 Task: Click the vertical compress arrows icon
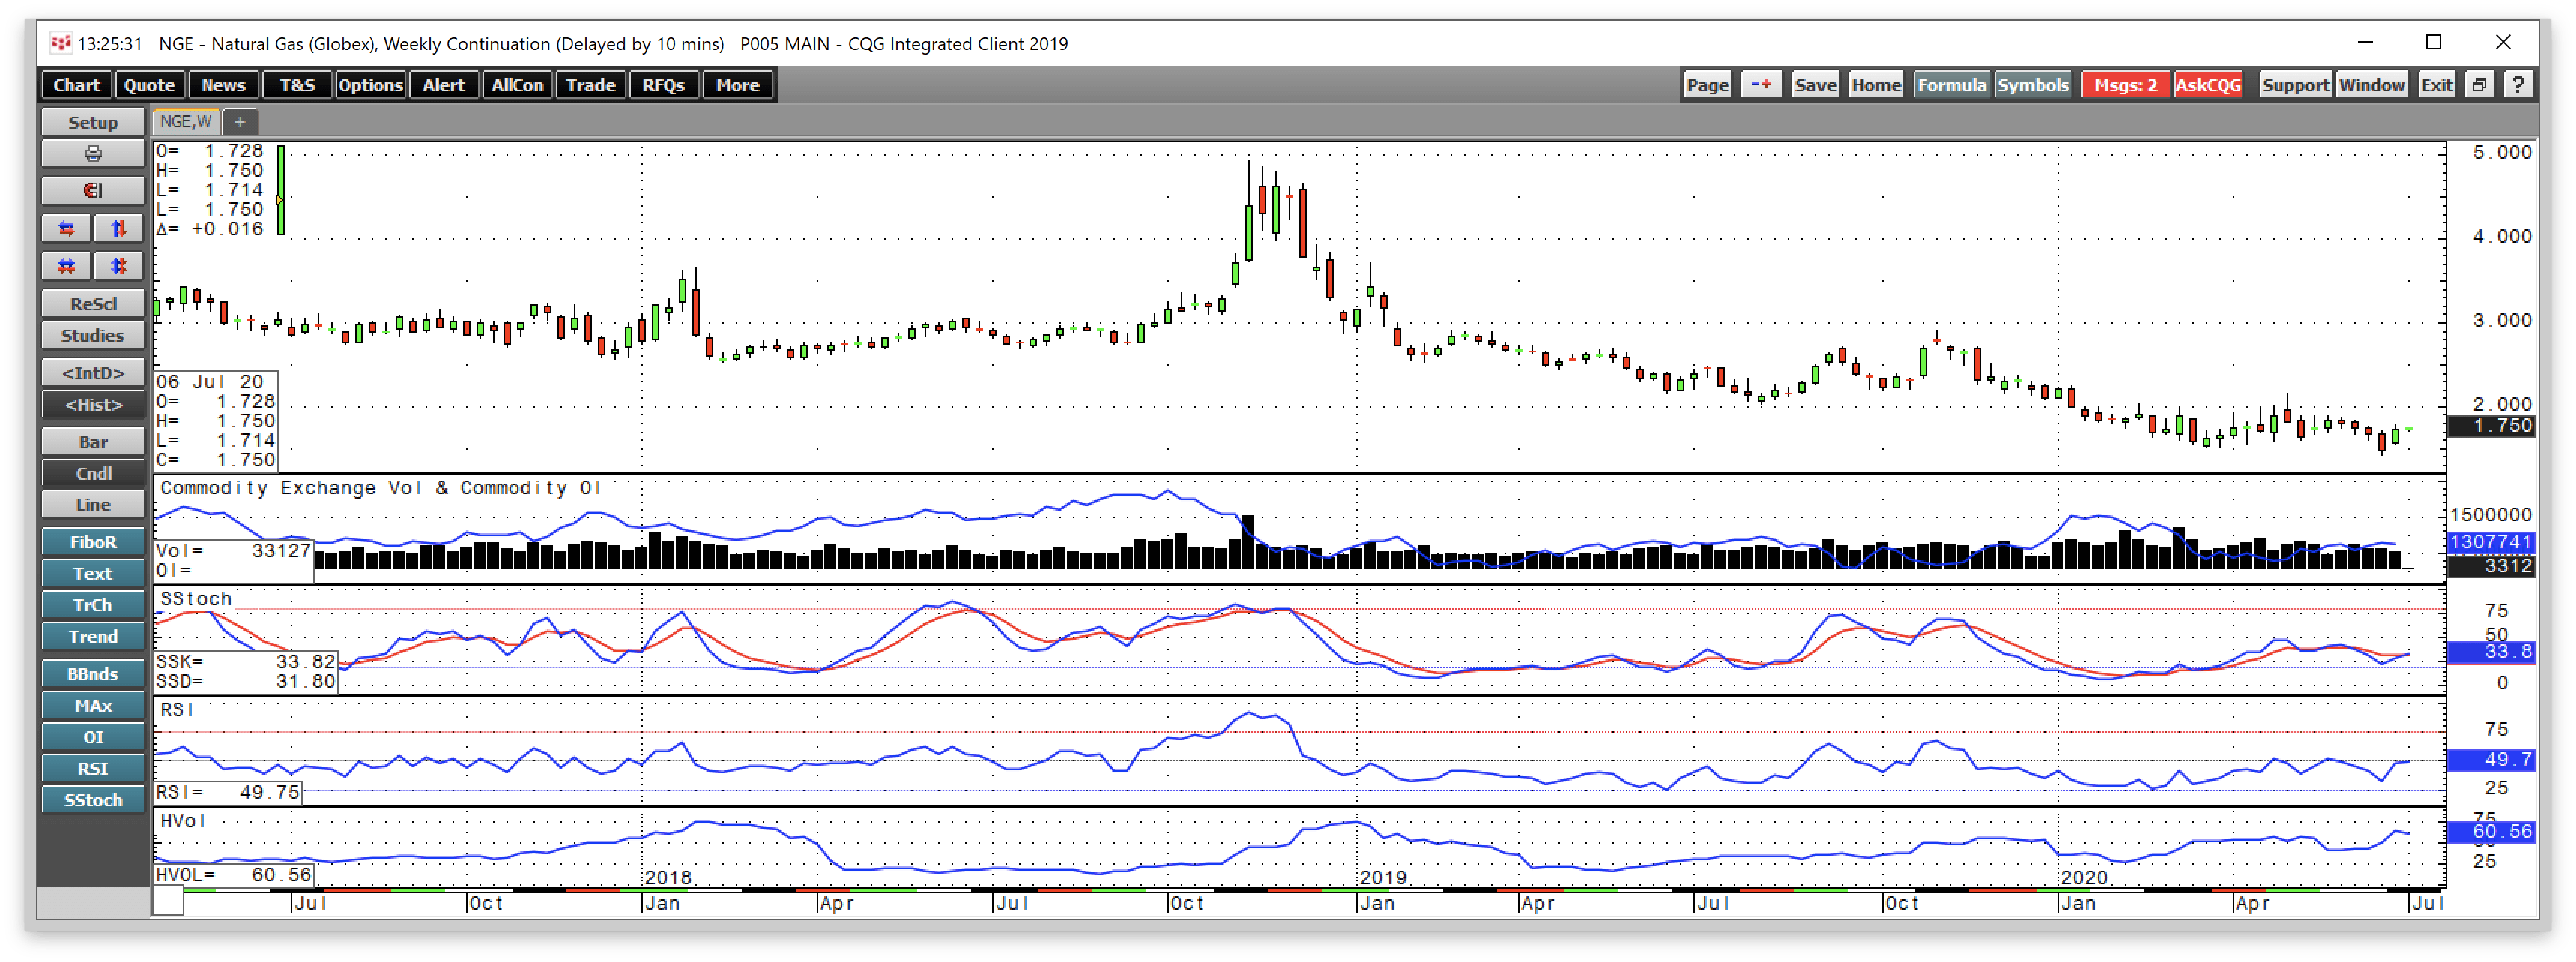(119, 266)
